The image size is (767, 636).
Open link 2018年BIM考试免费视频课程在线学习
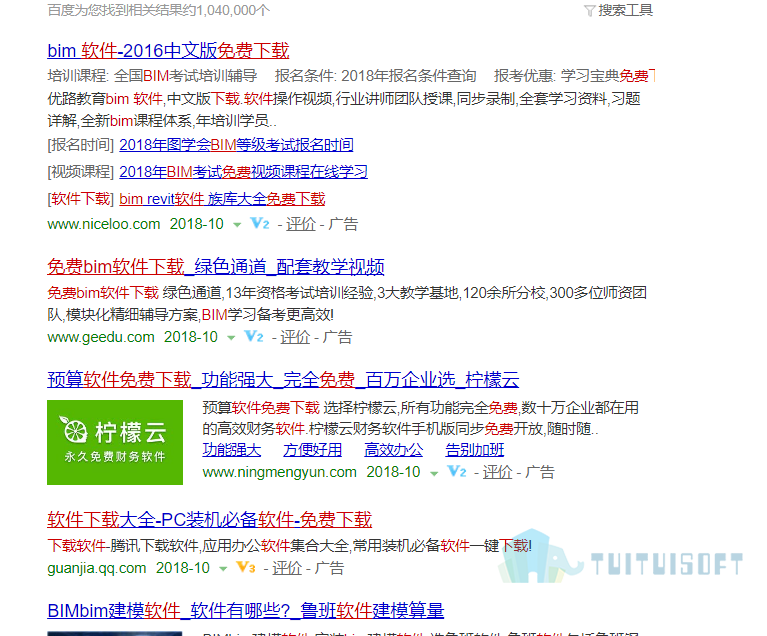tap(244, 172)
